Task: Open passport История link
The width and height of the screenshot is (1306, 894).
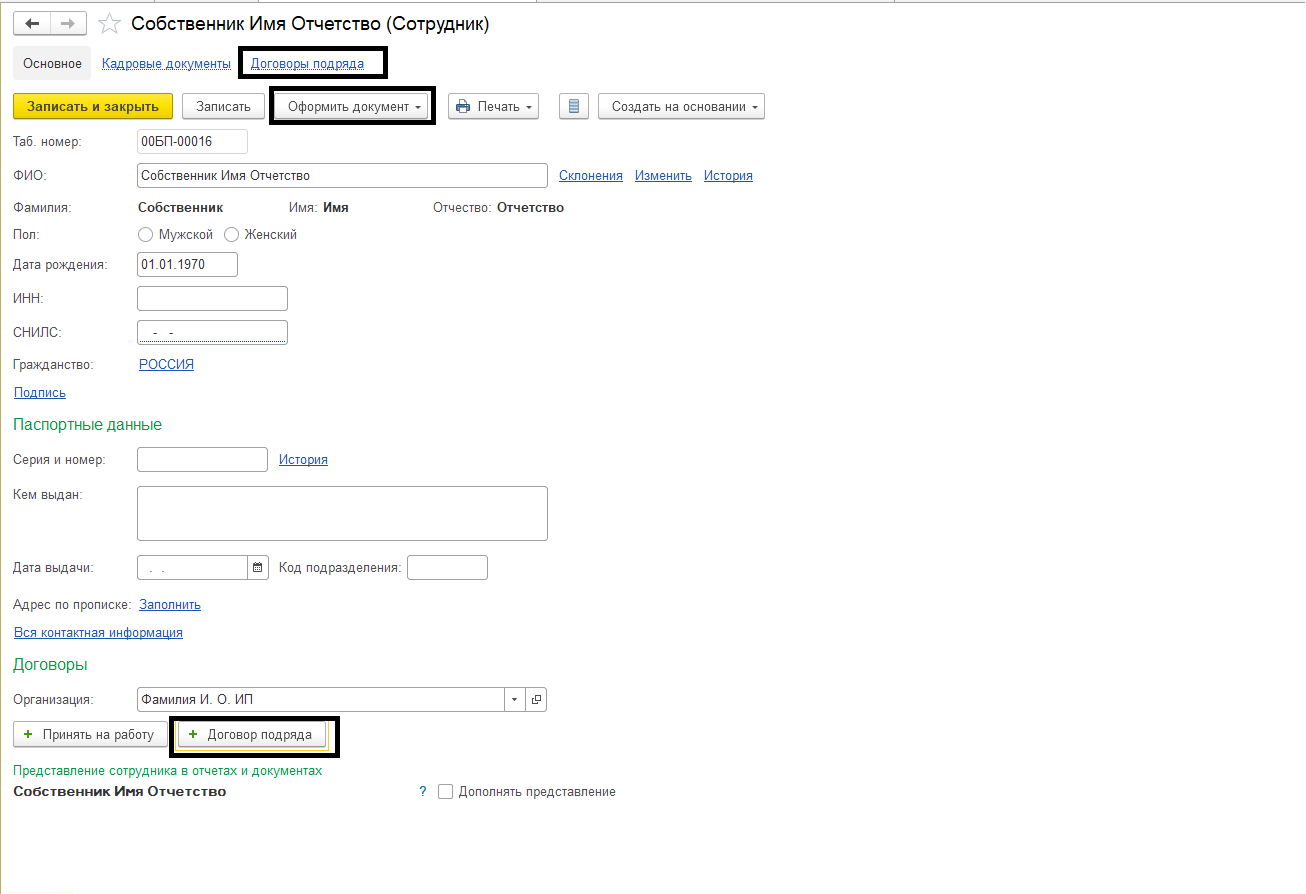Action: [303, 460]
